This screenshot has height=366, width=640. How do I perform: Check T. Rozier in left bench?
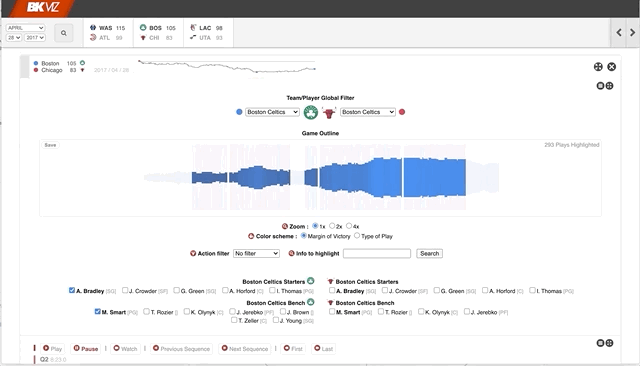(146, 311)
